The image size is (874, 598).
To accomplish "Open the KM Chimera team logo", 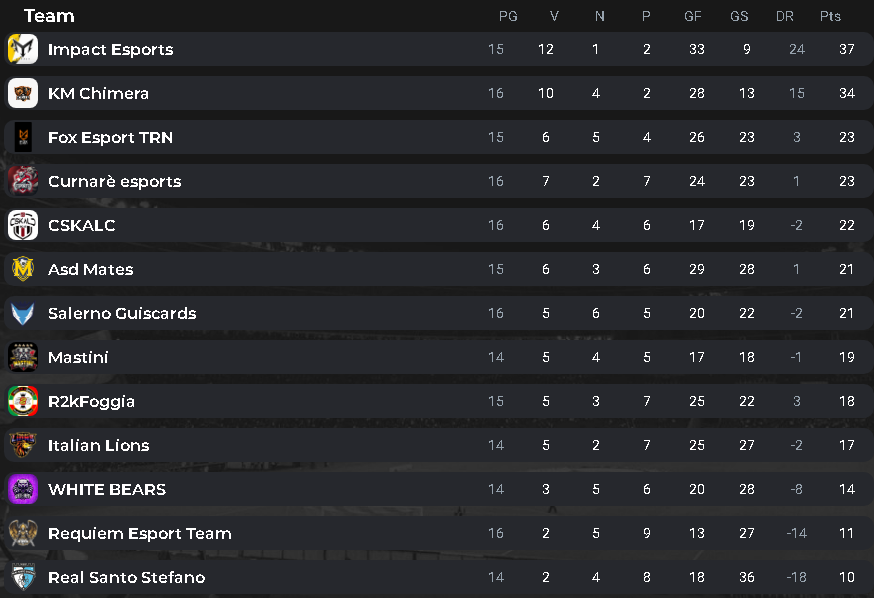I will (x=23, y=93).
